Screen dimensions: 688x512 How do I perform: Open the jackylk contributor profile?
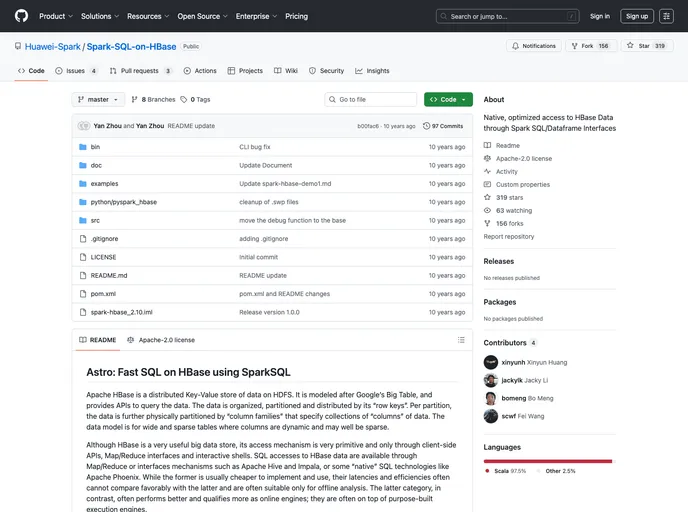[x=513, y=380]
